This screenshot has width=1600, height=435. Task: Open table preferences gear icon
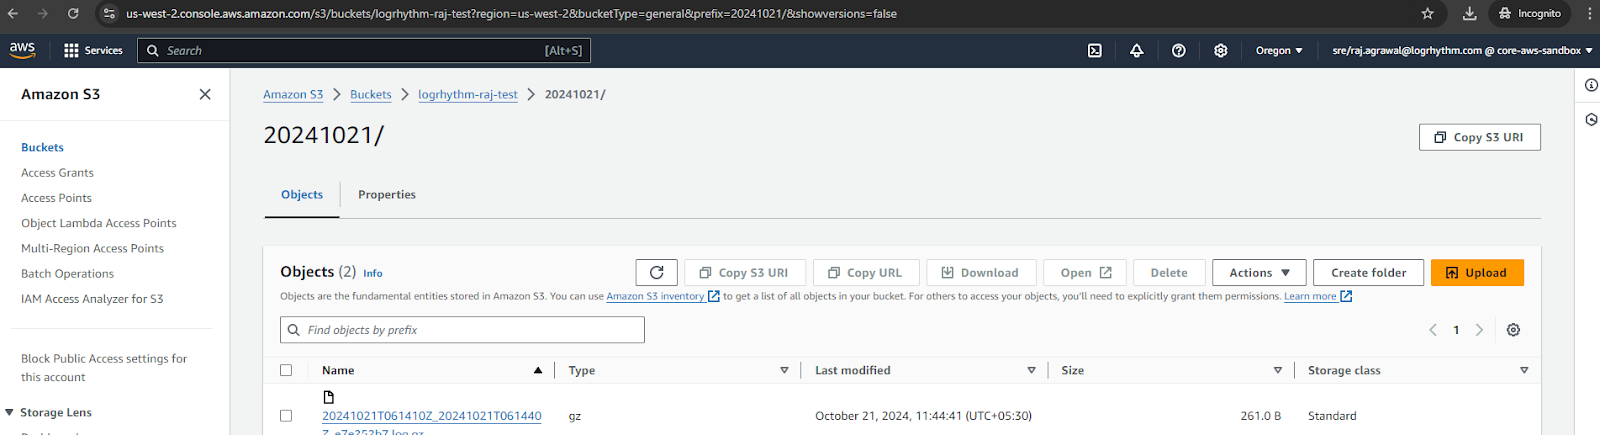point(1513,330)
